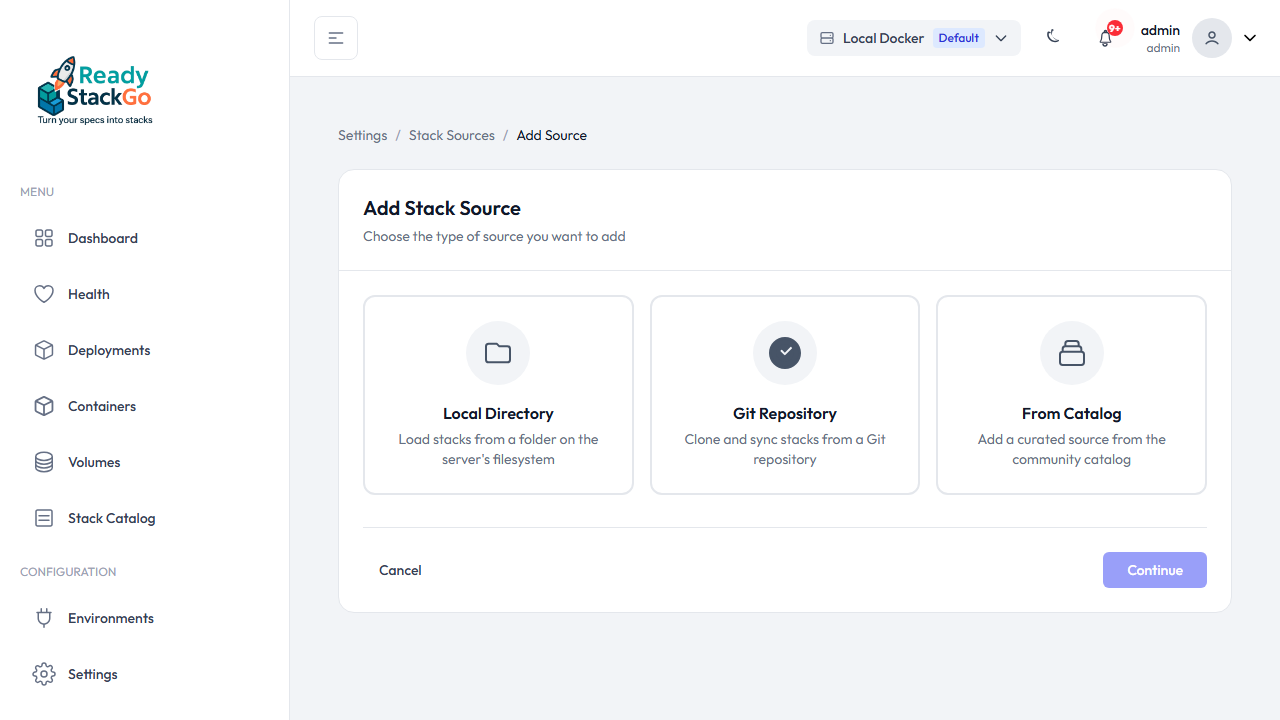The width and height of the screenshot is (1280, 720).
Task: Open Deployments in the sidebar menu
Action: (x=109, y=350)
